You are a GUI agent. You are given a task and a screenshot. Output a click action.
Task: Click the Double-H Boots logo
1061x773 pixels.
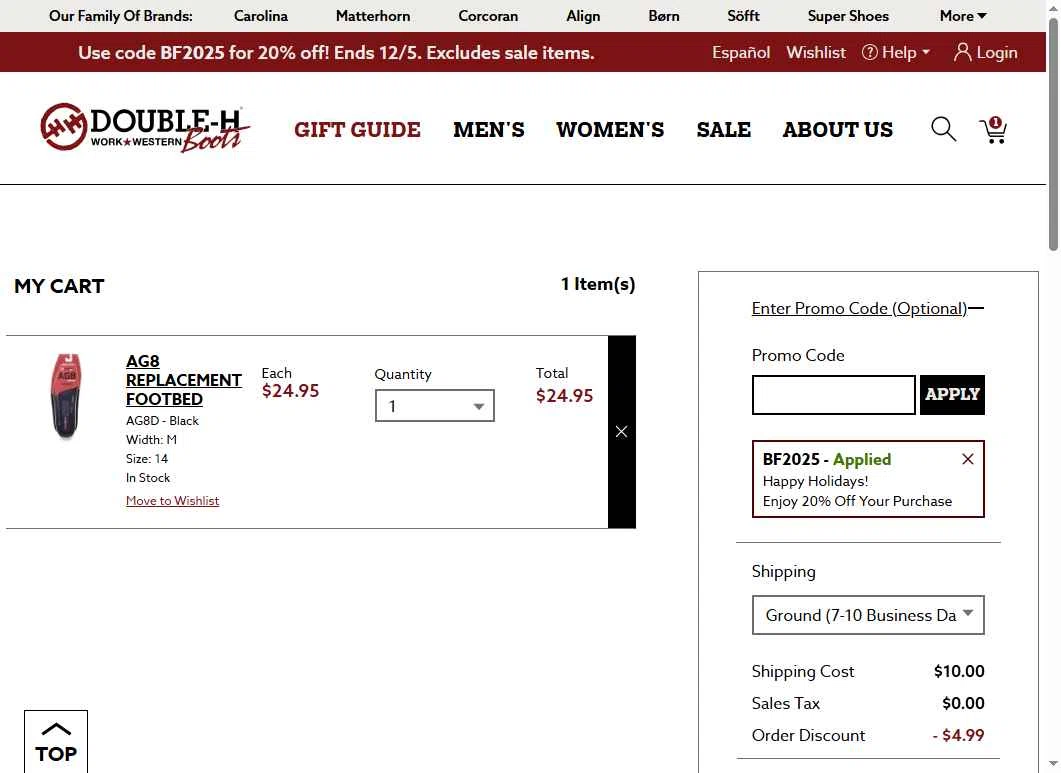pyautogui.click(x=145, y=128)
